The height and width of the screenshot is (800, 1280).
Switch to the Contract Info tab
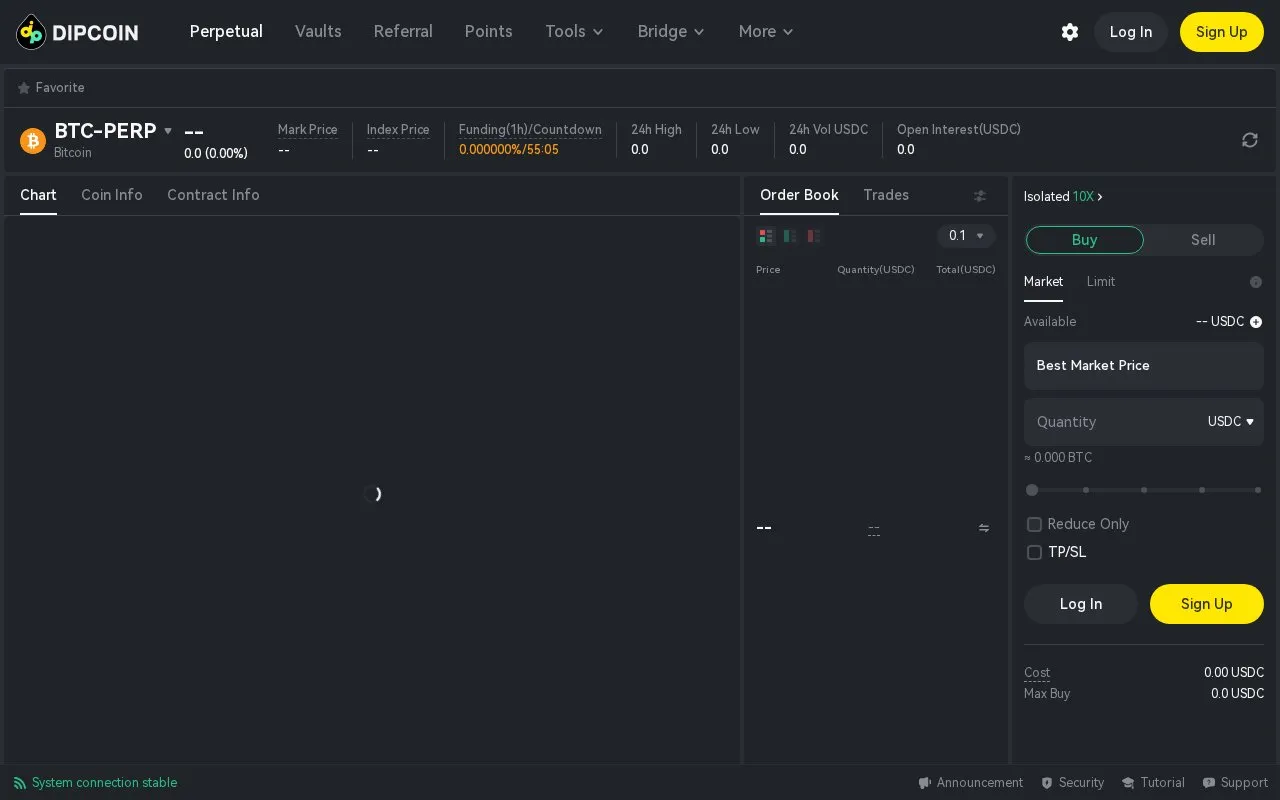[213, 195]
